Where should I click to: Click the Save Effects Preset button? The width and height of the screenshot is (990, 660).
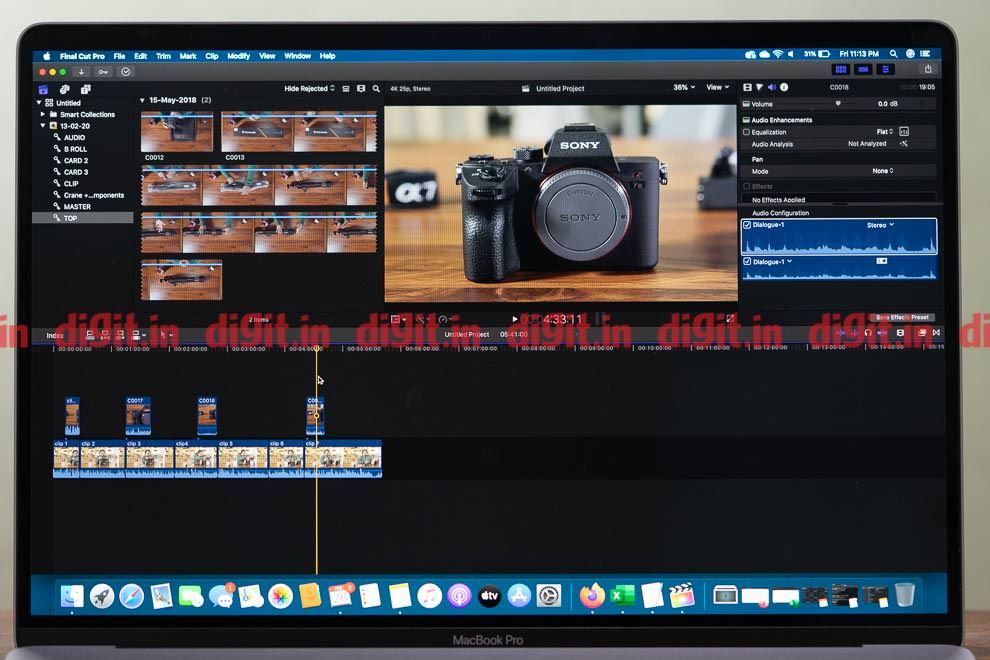(x=902, y=317)
